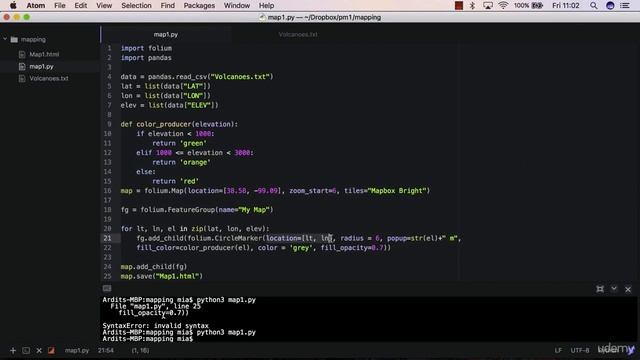Open the File menu

click(x=60, y=6)
